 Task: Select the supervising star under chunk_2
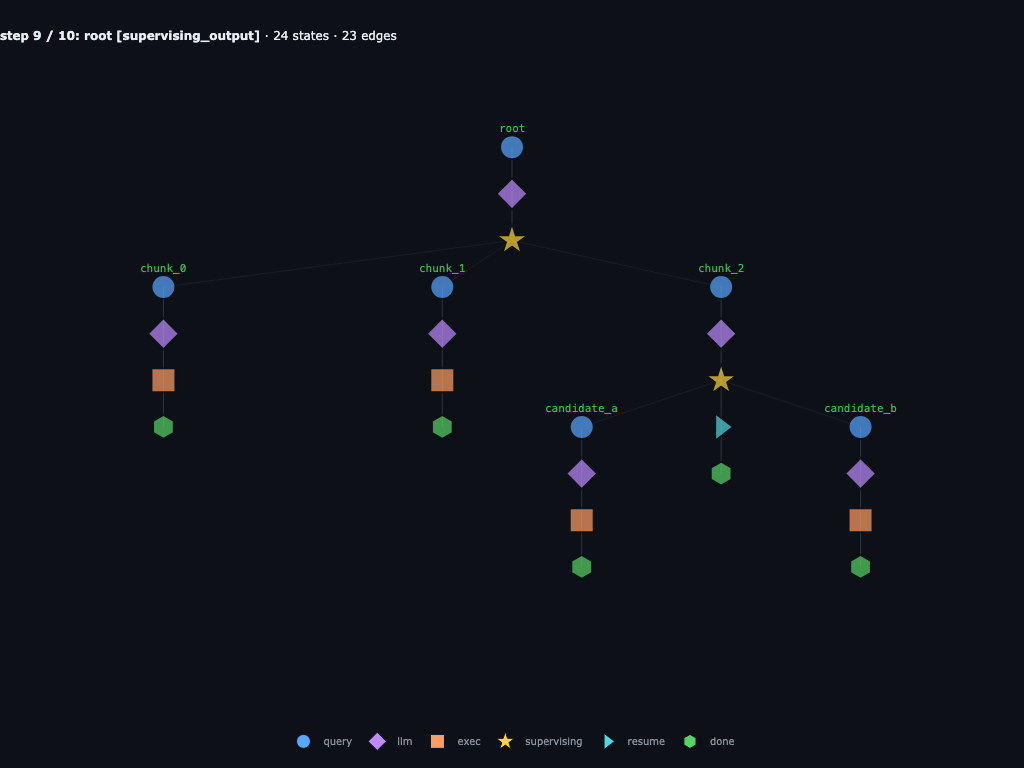tap(721, 380)
